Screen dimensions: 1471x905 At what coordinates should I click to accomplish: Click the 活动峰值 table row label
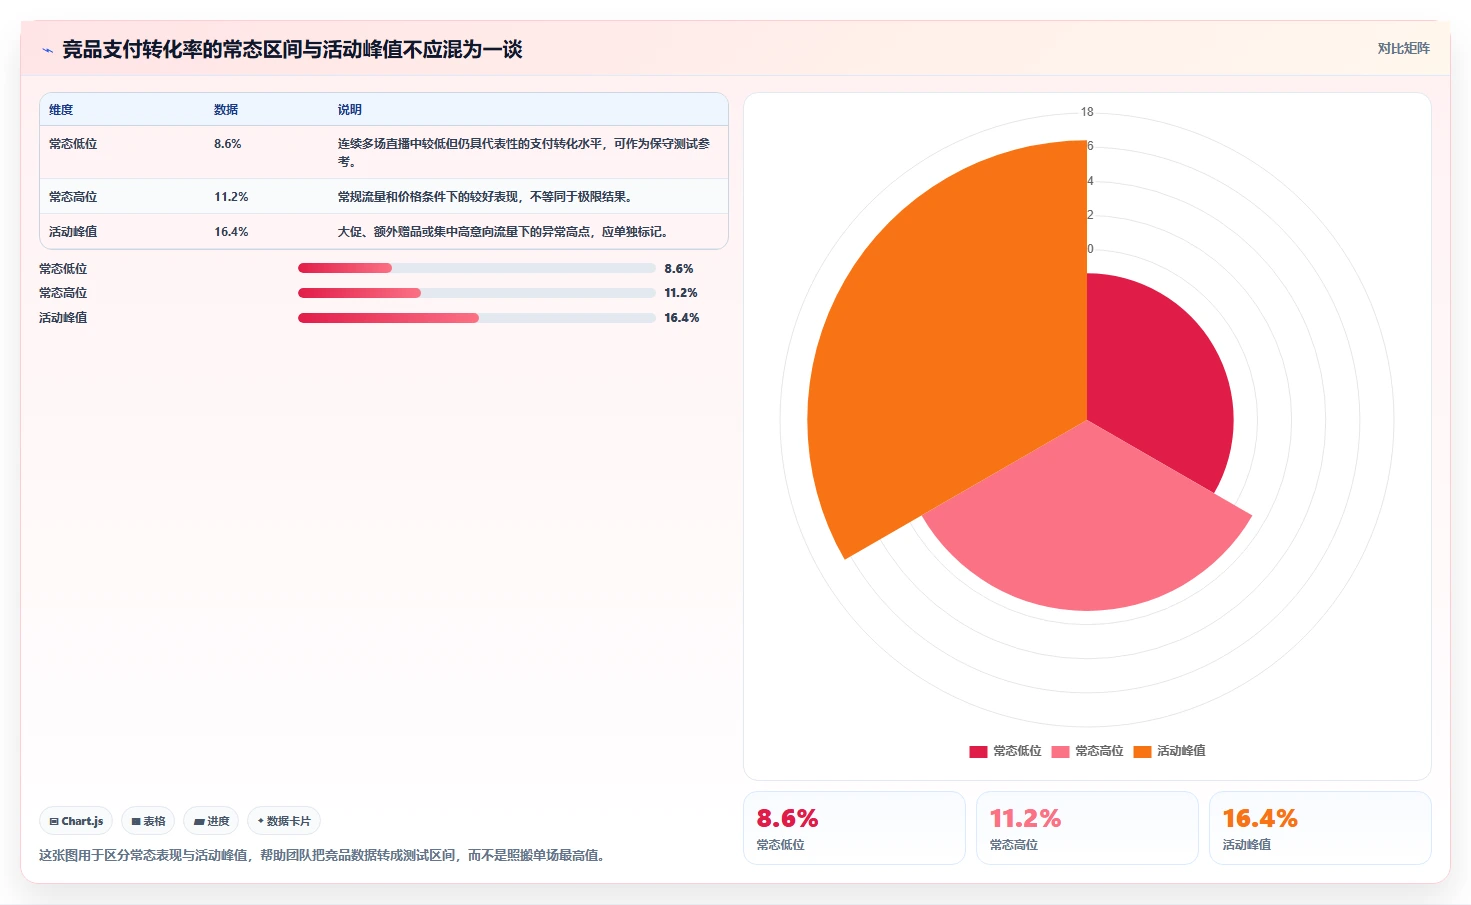click(x=73, y=232)
